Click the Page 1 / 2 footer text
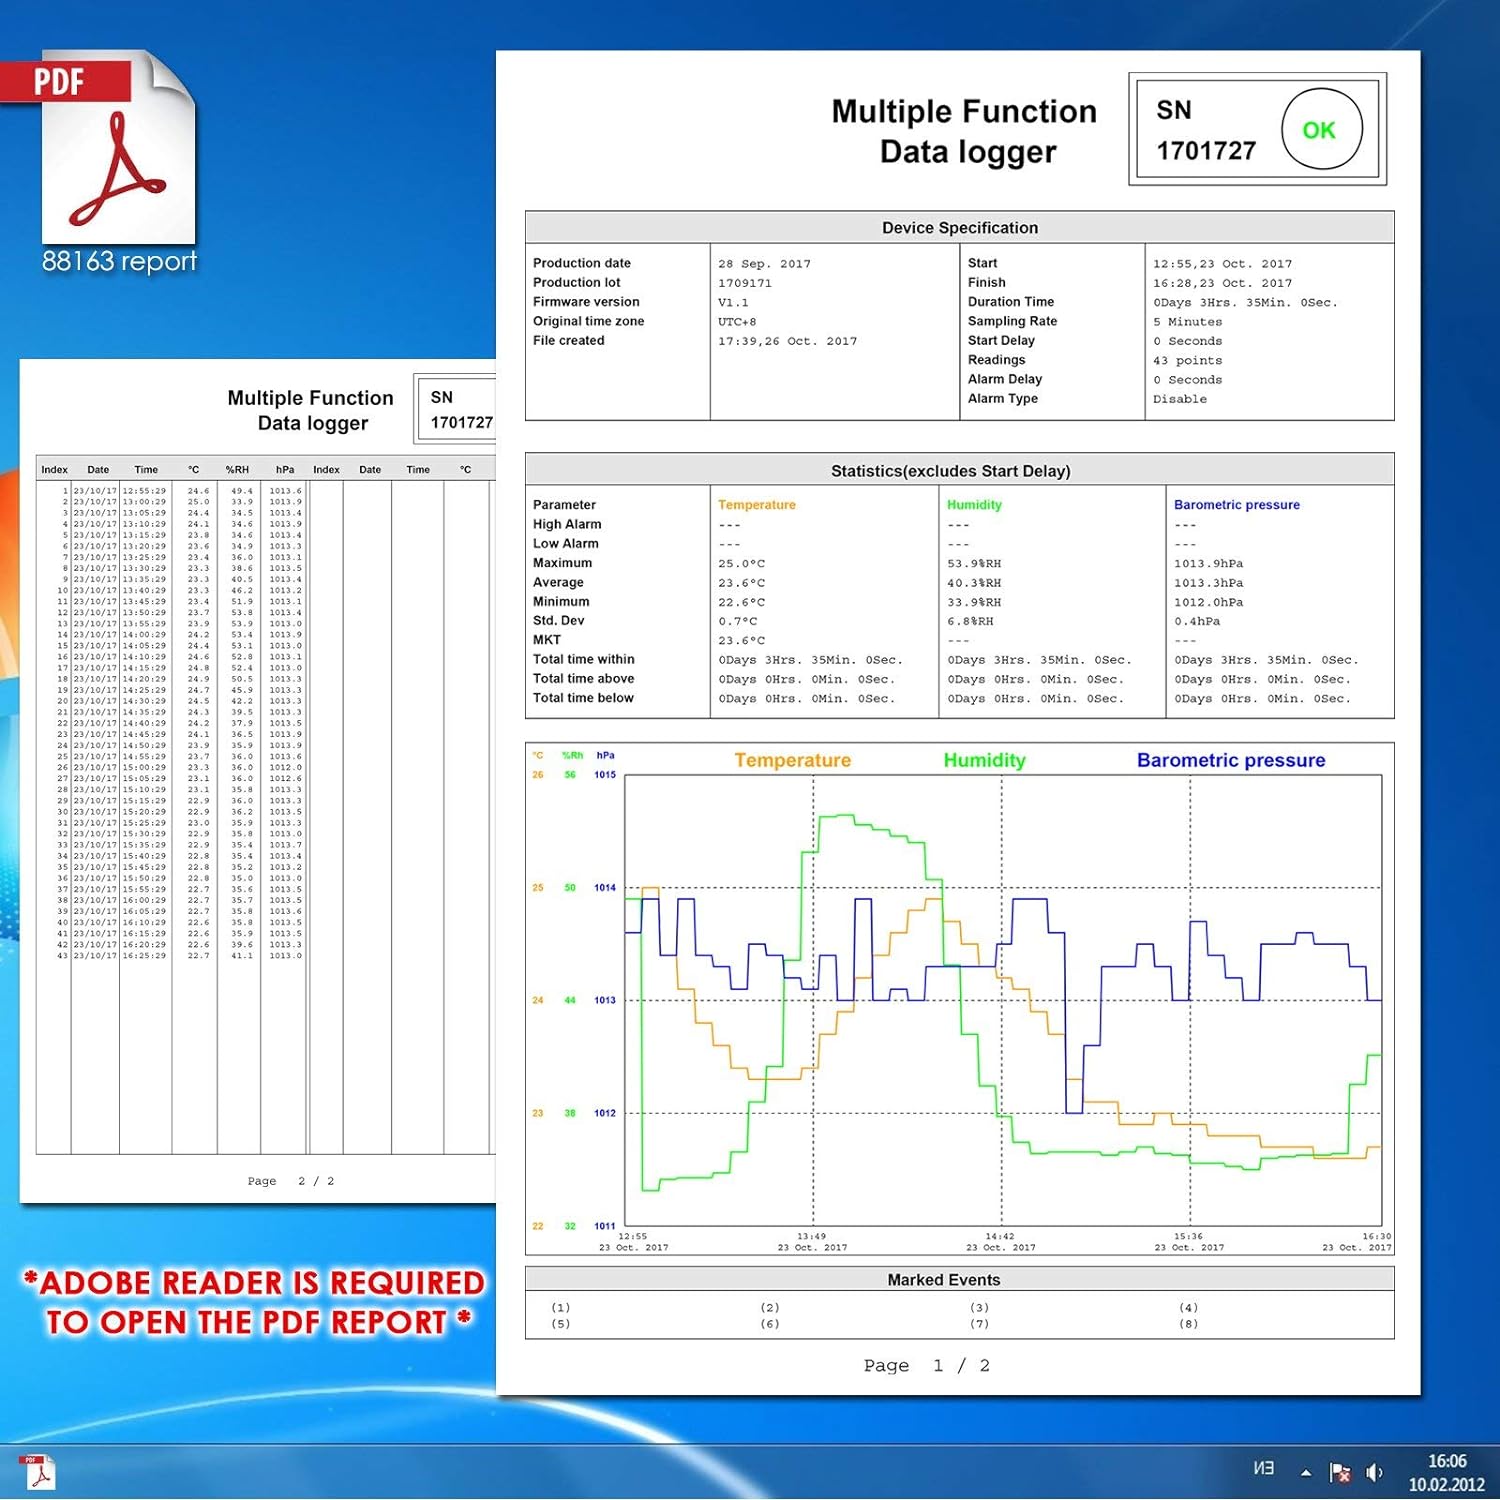Screen dimensions: 1500x1500 (x=926, y=1366)
